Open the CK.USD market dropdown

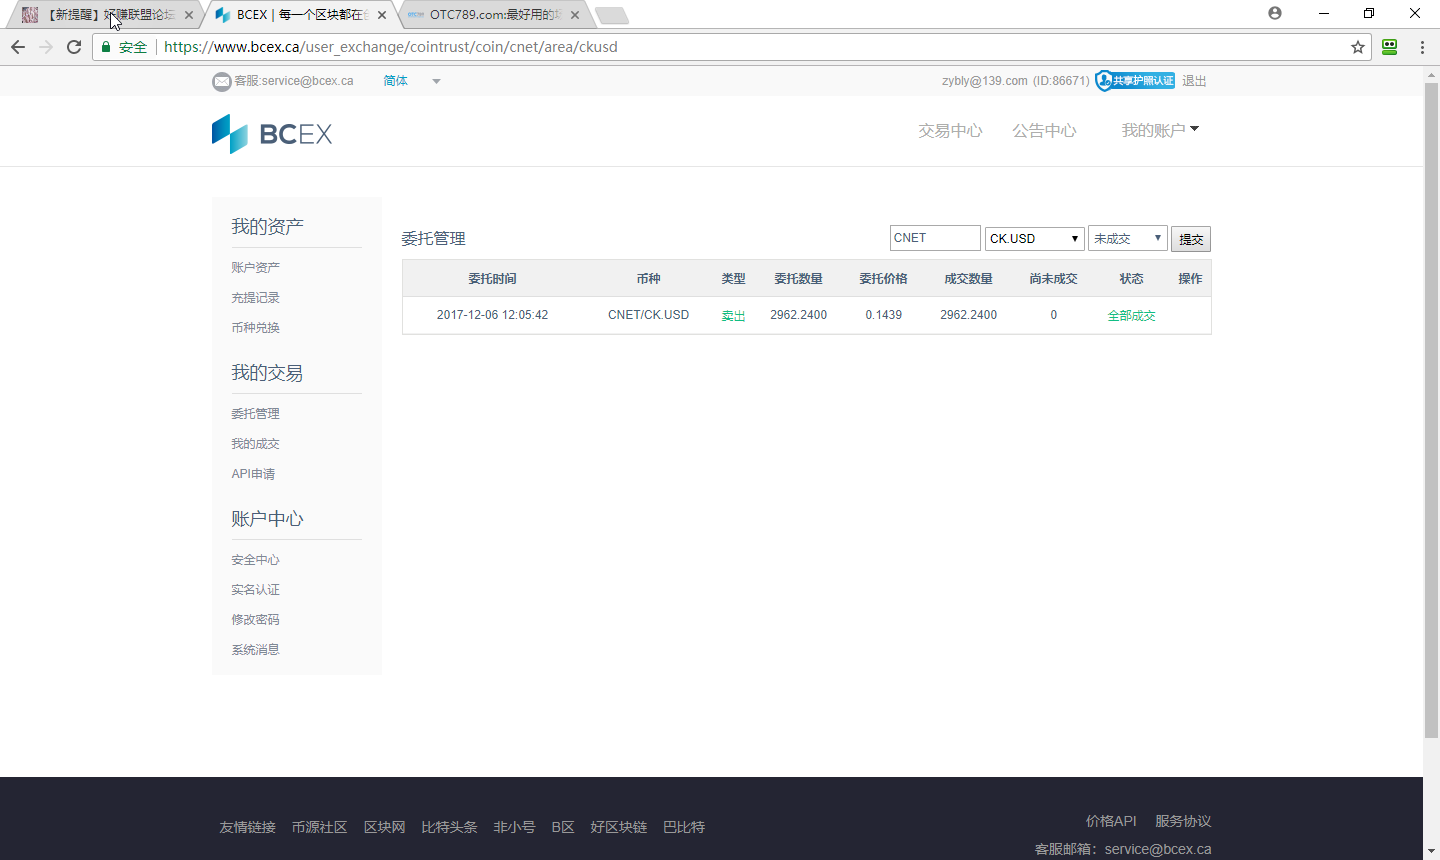[1034, 238]
